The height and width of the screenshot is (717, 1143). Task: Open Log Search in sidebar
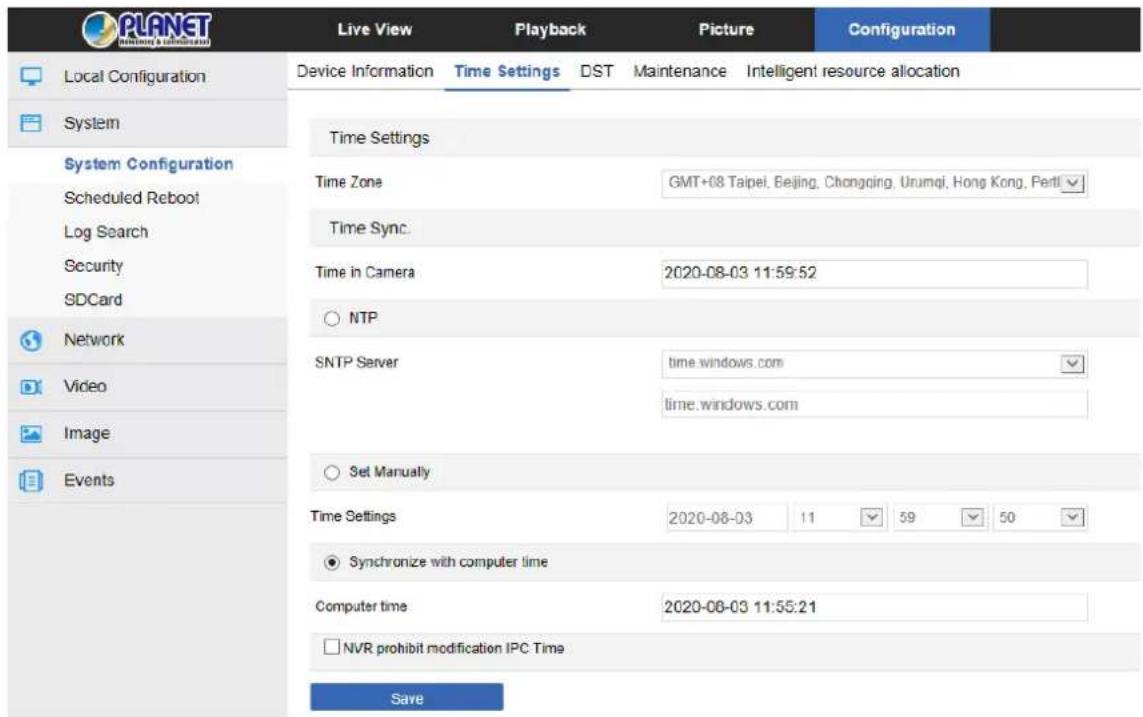(x=106, y=232)
